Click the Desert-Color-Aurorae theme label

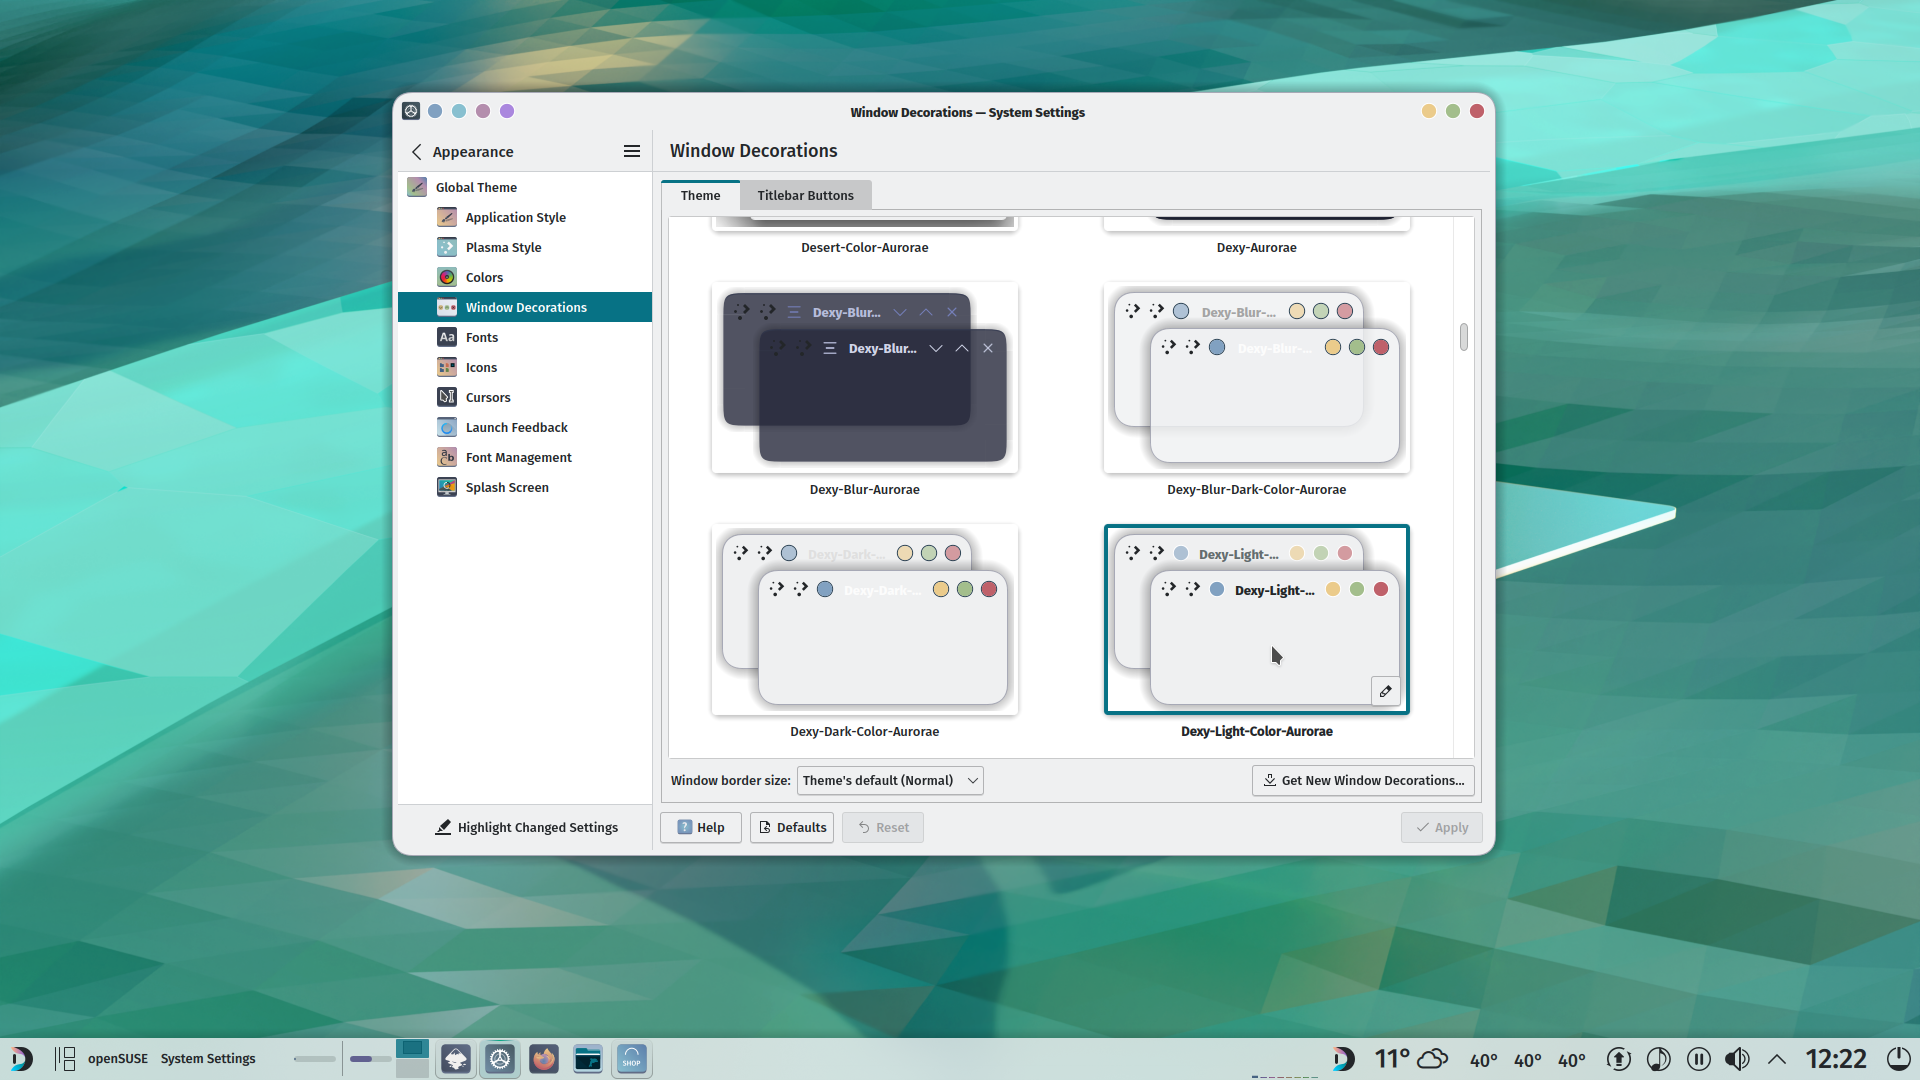pos(864,247)
